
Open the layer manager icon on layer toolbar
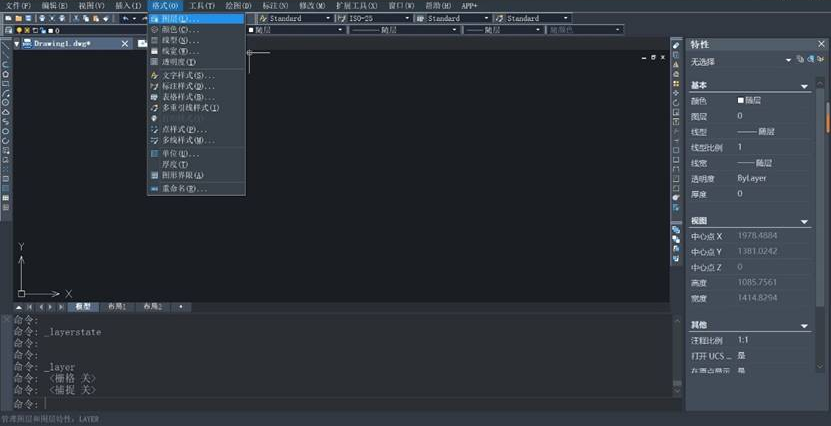tap(8, 30)
